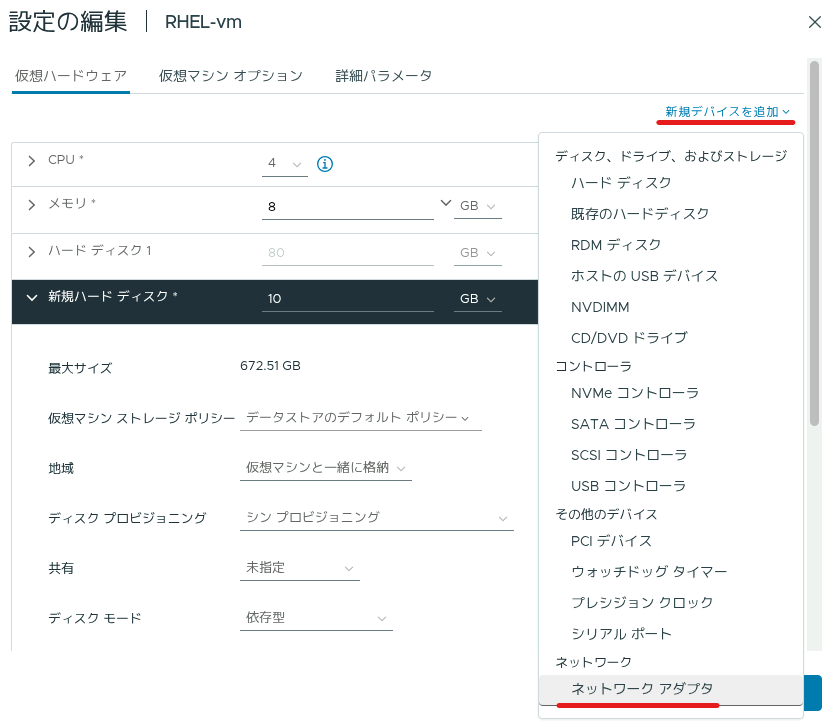828x726 pixels.
Task: Click the new hard disk size field
Action: tap(347, 299)
